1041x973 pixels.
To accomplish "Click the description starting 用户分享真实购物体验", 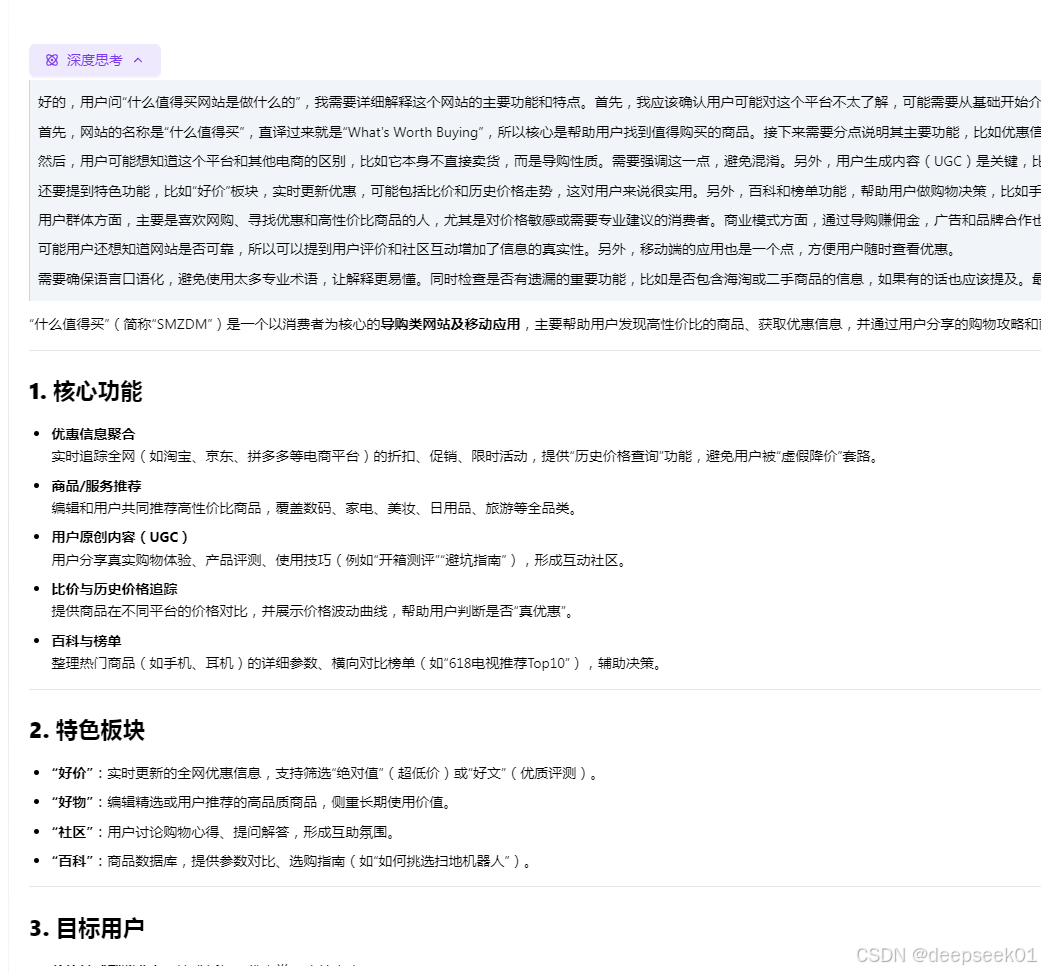I will [x=340, y=560].
